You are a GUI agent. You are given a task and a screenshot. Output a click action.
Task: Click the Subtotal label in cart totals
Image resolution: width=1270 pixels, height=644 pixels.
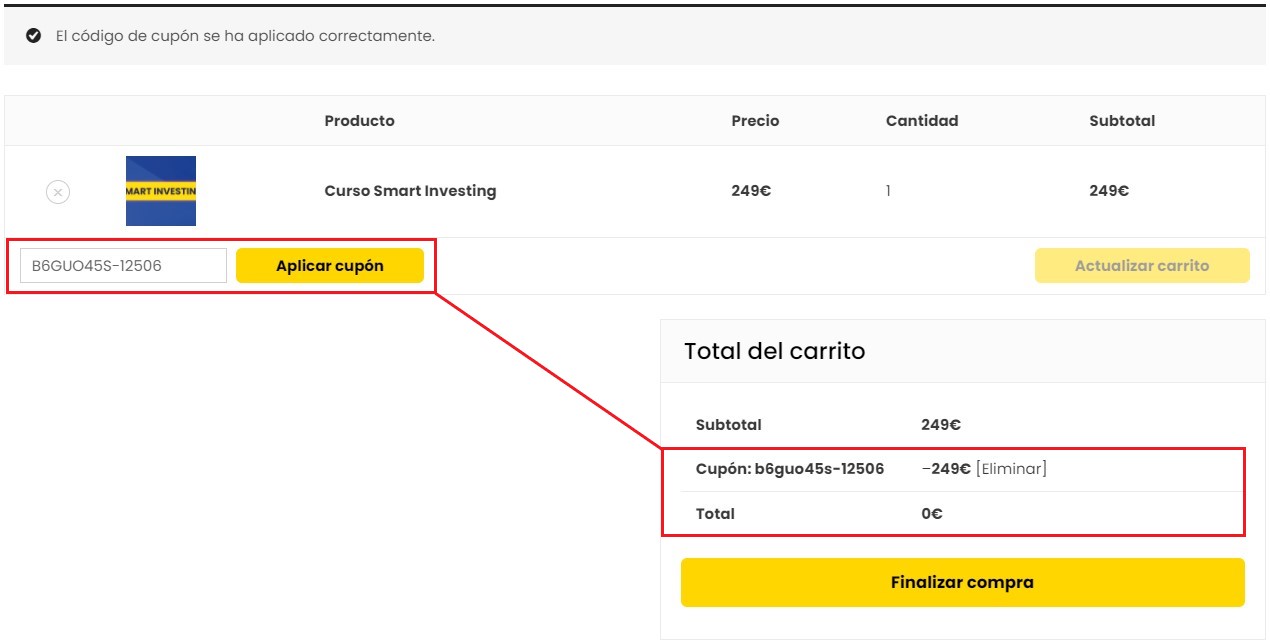tap(729, 425)
